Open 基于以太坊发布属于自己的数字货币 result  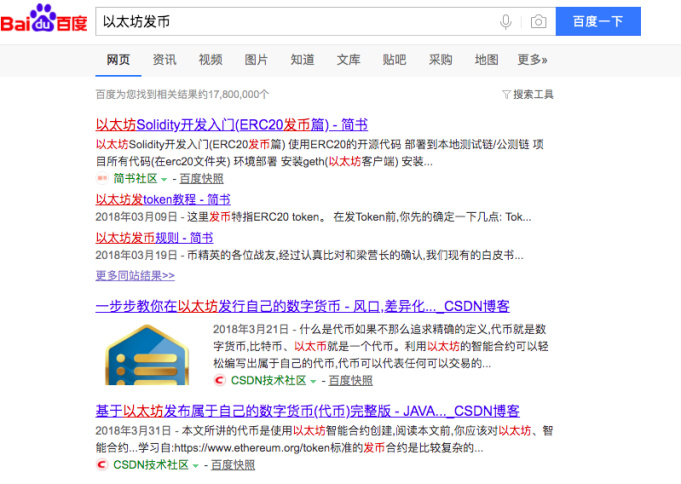point(307,411)
